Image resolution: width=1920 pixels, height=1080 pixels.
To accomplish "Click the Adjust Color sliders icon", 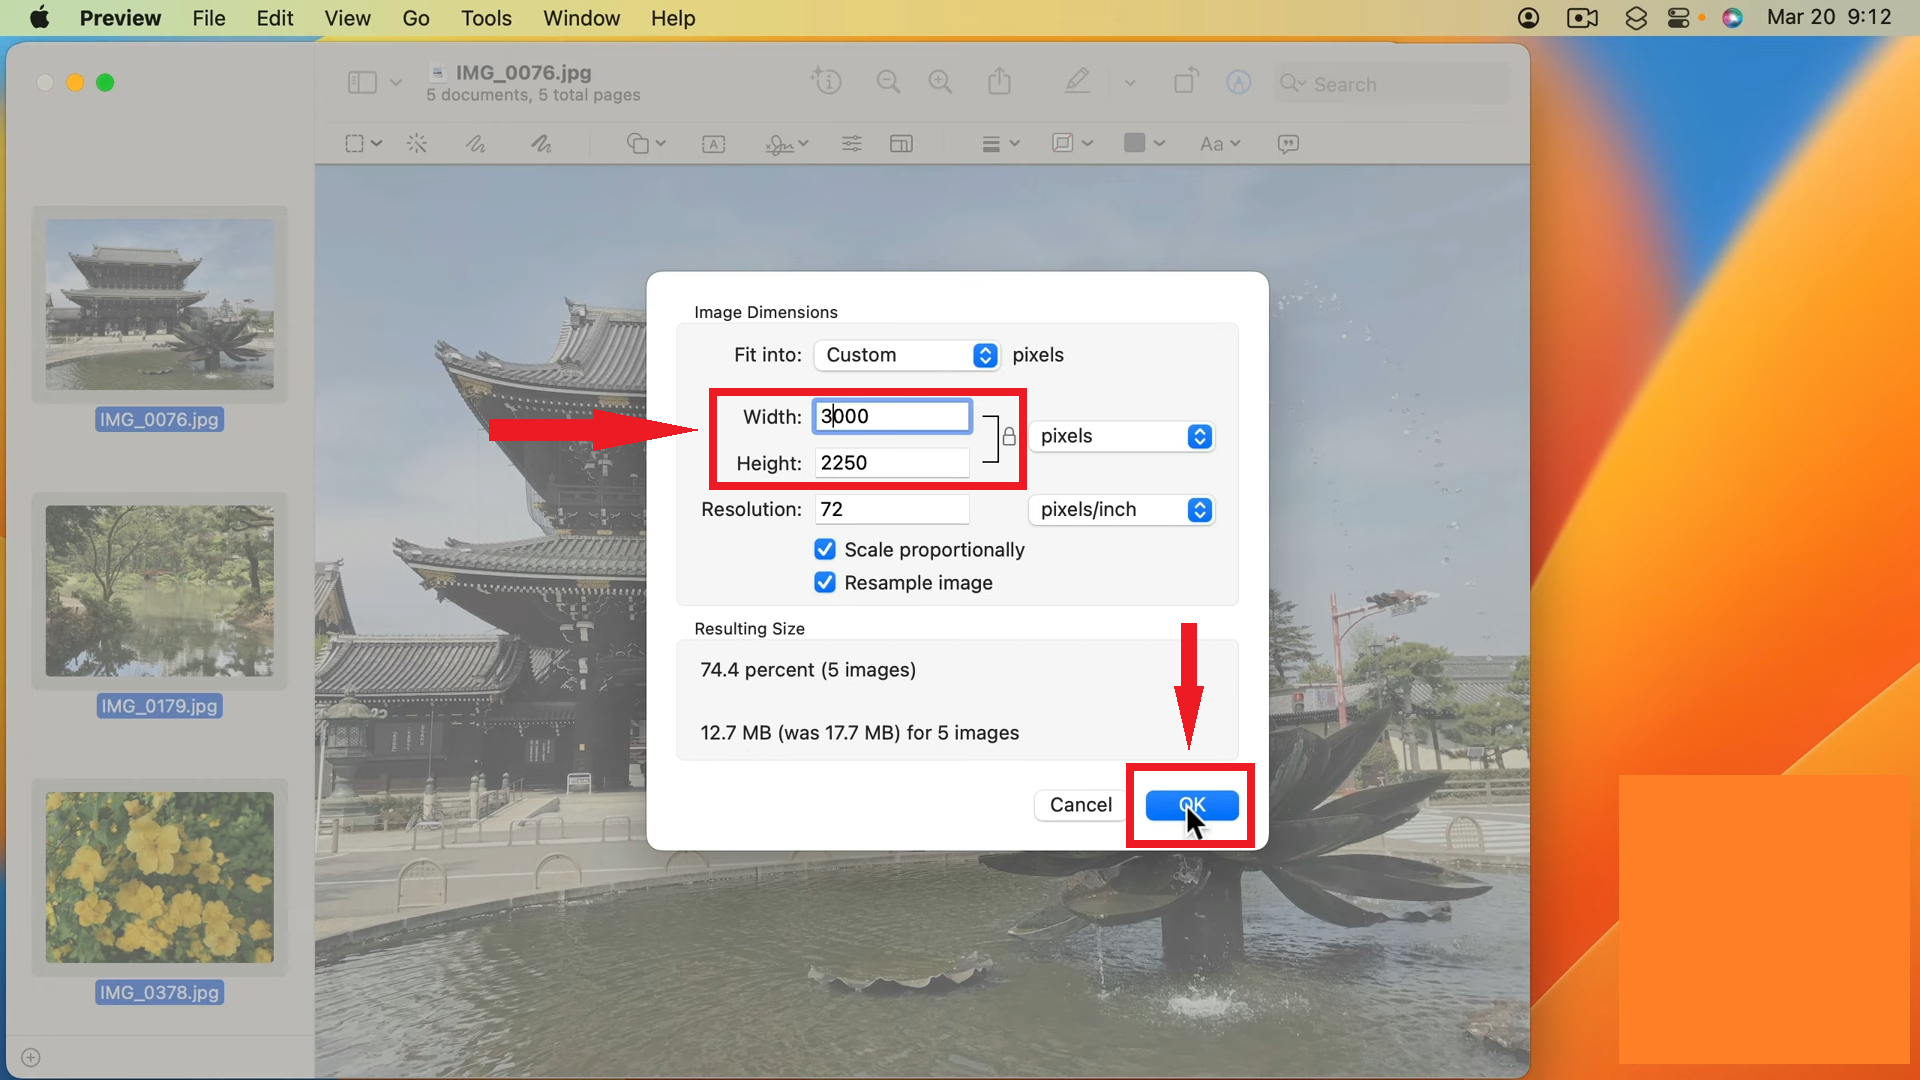I will click(x=851, y=144).
